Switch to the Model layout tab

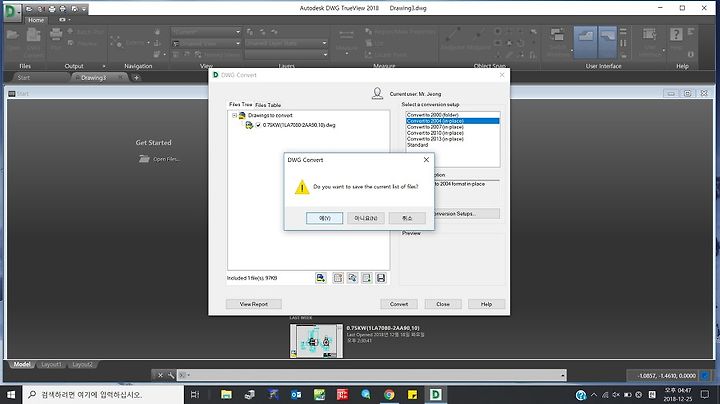[22, 365]
